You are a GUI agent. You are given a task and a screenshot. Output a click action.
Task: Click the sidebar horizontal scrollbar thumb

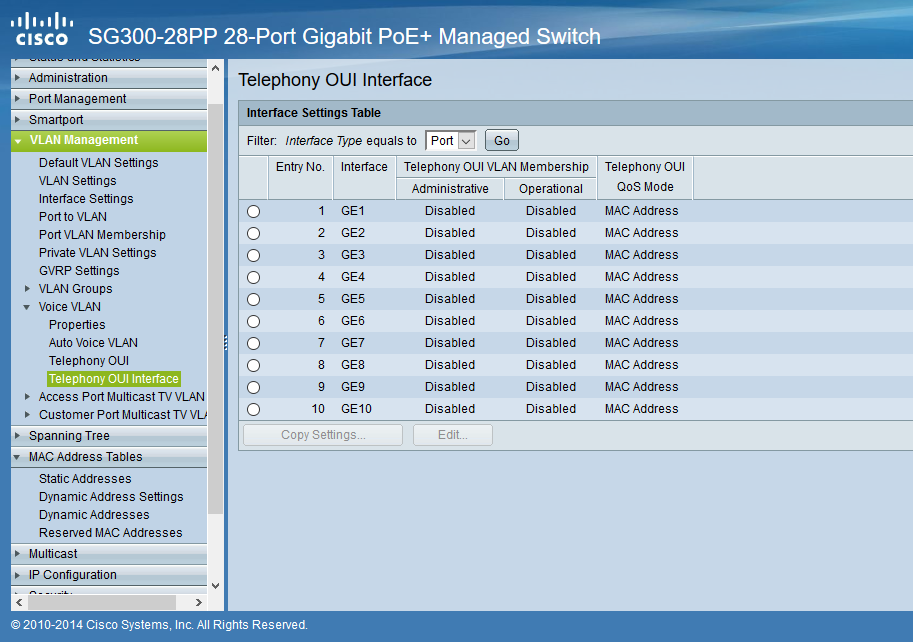102,602
